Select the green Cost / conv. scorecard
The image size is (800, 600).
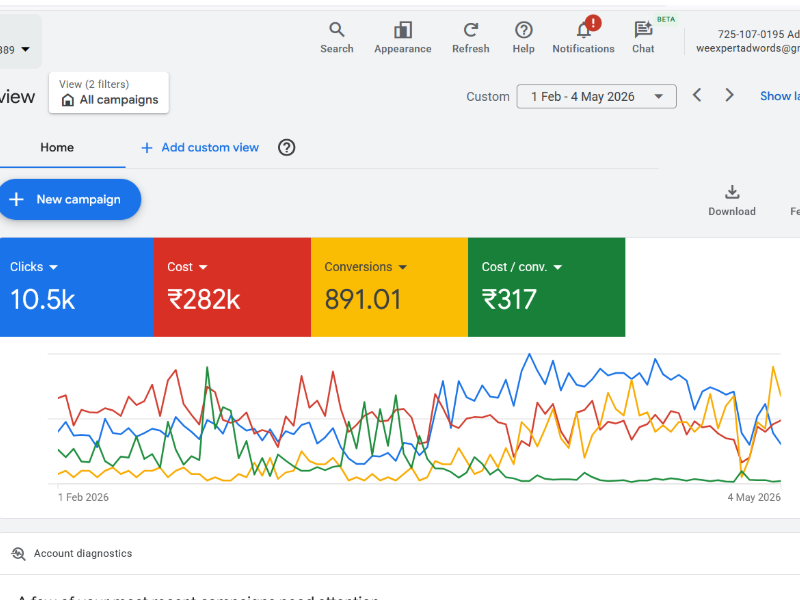(x=546, y=287)
